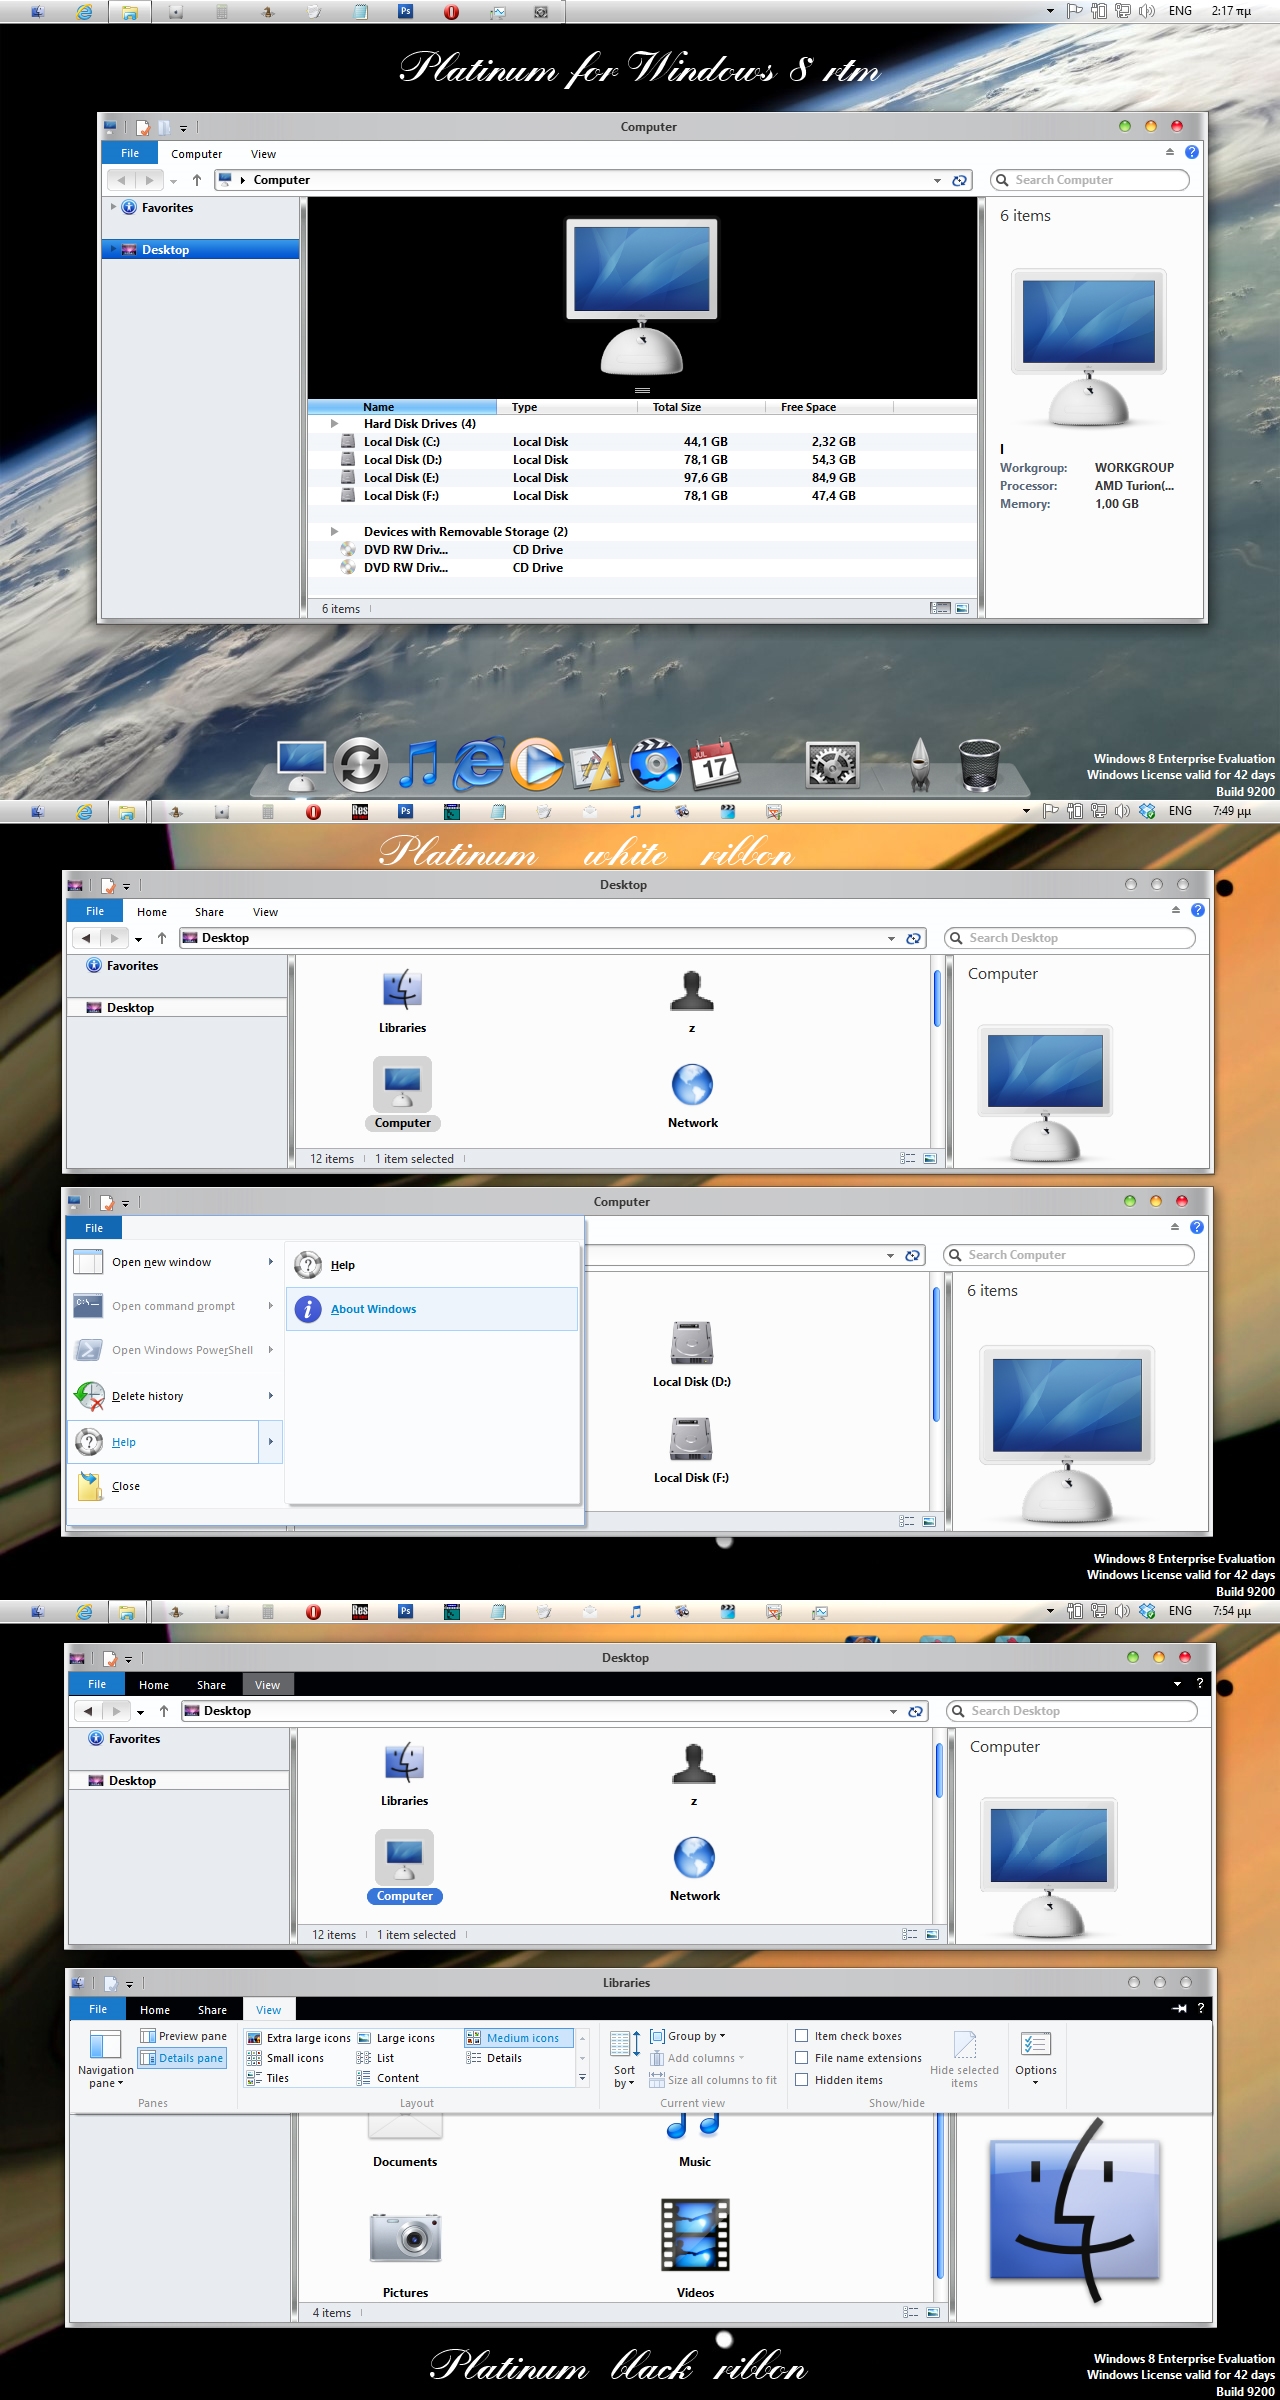Select Medium icons layout
The width and height of the screenshot is (1280, 2400).
tap(519, 2038)
